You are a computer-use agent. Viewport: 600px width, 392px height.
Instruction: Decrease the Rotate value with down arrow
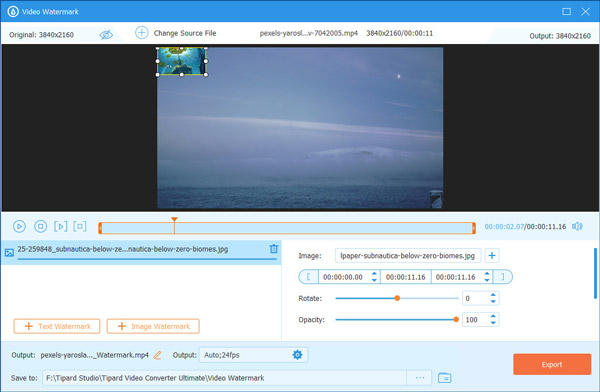coord(493,302)
